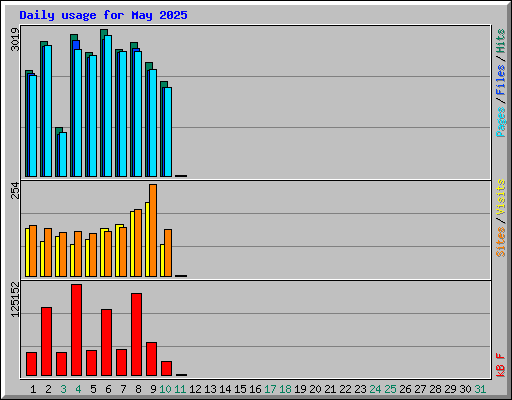512x400 pixels.
Task: Click day 16 on the date axis
Action: tap(255, 389)
